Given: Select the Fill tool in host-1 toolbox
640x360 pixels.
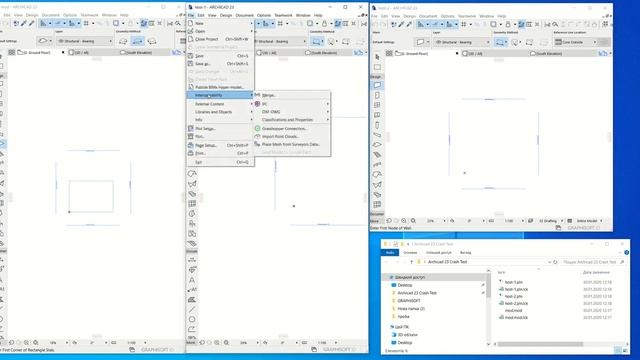Looking at the screenshot, I should pos(192,300).
